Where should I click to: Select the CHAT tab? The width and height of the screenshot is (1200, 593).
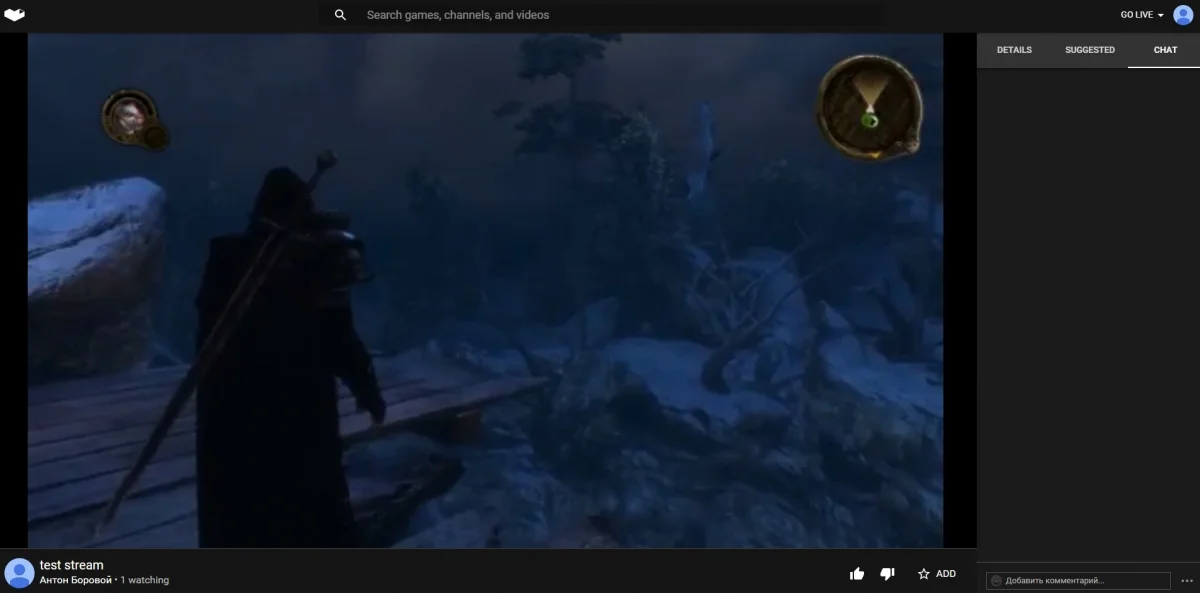click(1165, 50)
